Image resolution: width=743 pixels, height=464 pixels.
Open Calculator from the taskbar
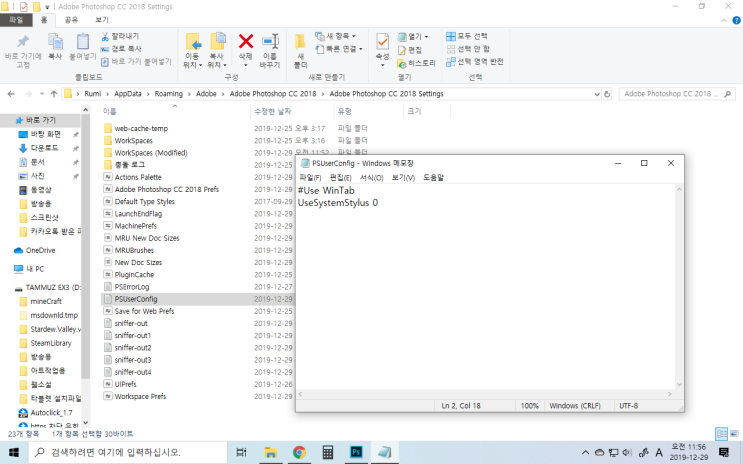point(327,452)
